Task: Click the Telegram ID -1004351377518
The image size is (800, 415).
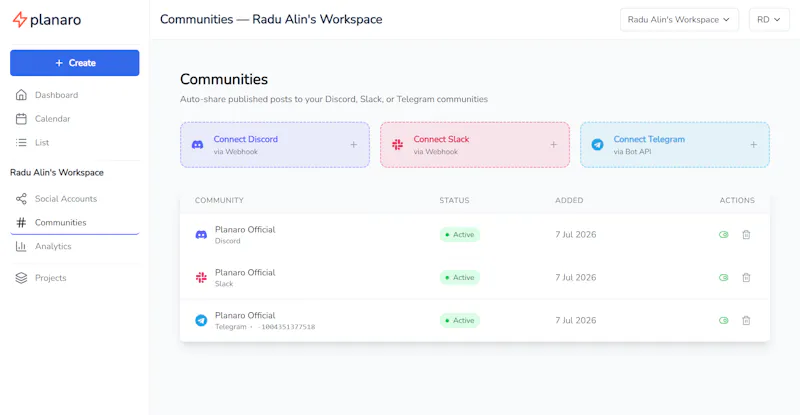Action: tap(286, 327)
